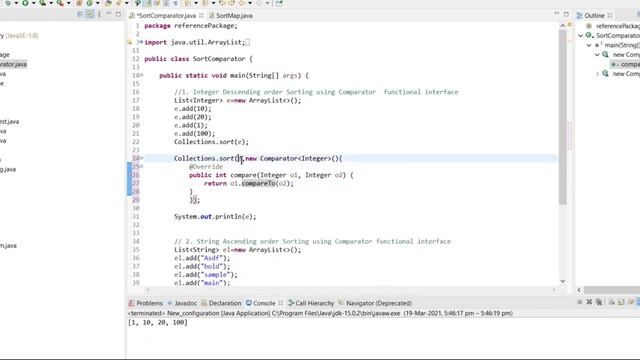The height and width of the screenshot is (360, 640).
Task: Toggle the console icon after Scroll Lock
Action: tap(631, 302)
